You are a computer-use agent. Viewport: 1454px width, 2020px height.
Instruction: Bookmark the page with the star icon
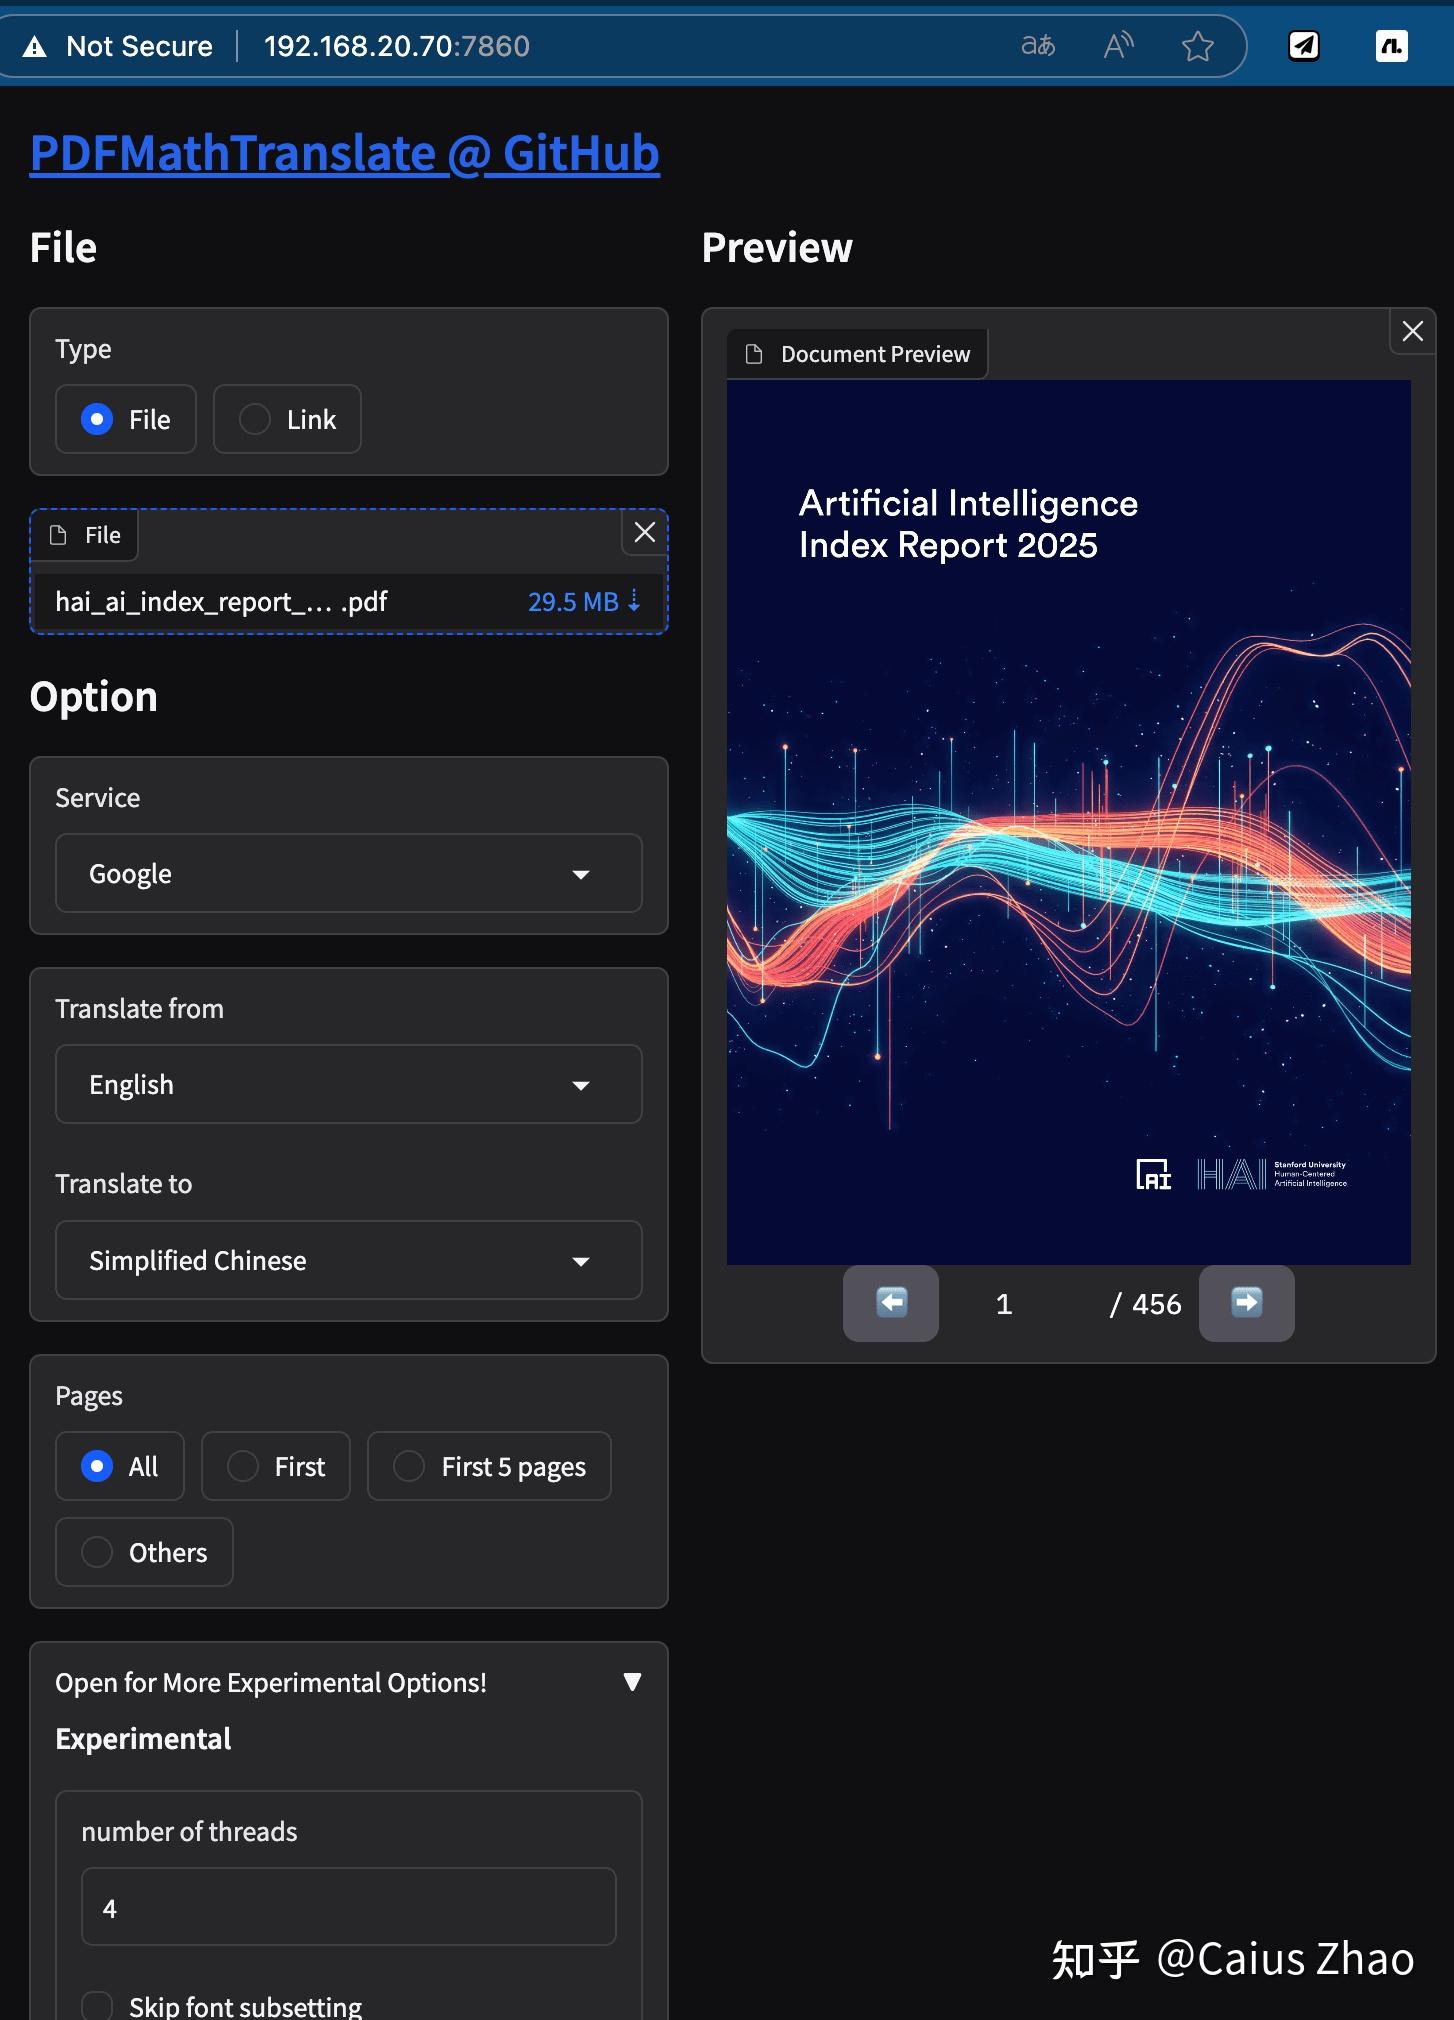(1197, 46)
